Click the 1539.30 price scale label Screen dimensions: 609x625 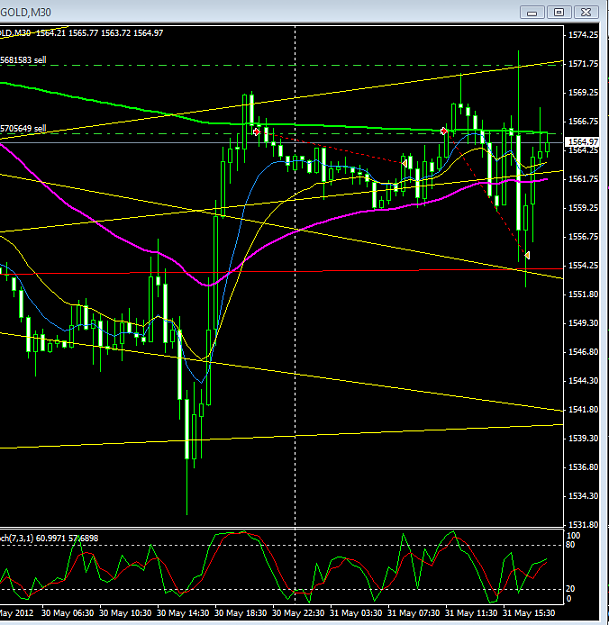[583, 438]
